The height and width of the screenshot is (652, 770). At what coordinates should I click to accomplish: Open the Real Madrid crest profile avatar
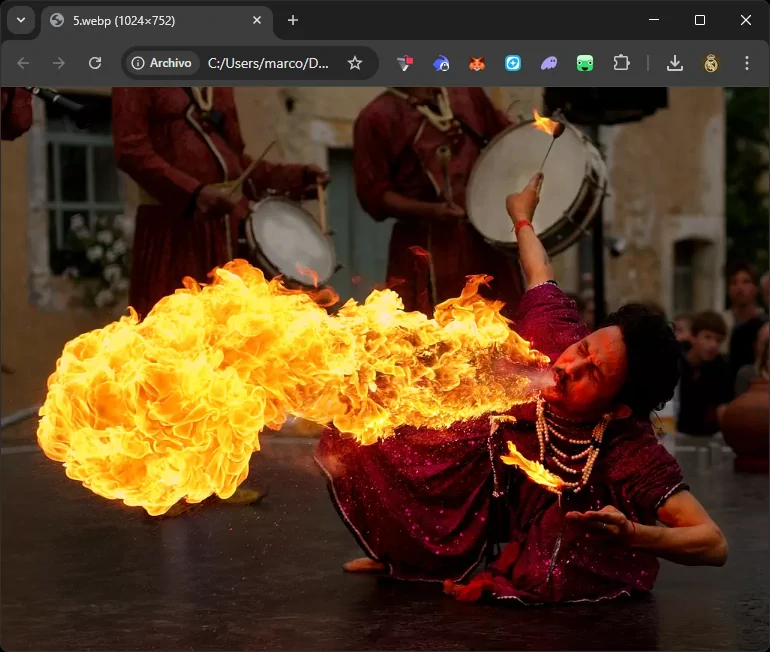pyautogui.click(x=711, y=63)
